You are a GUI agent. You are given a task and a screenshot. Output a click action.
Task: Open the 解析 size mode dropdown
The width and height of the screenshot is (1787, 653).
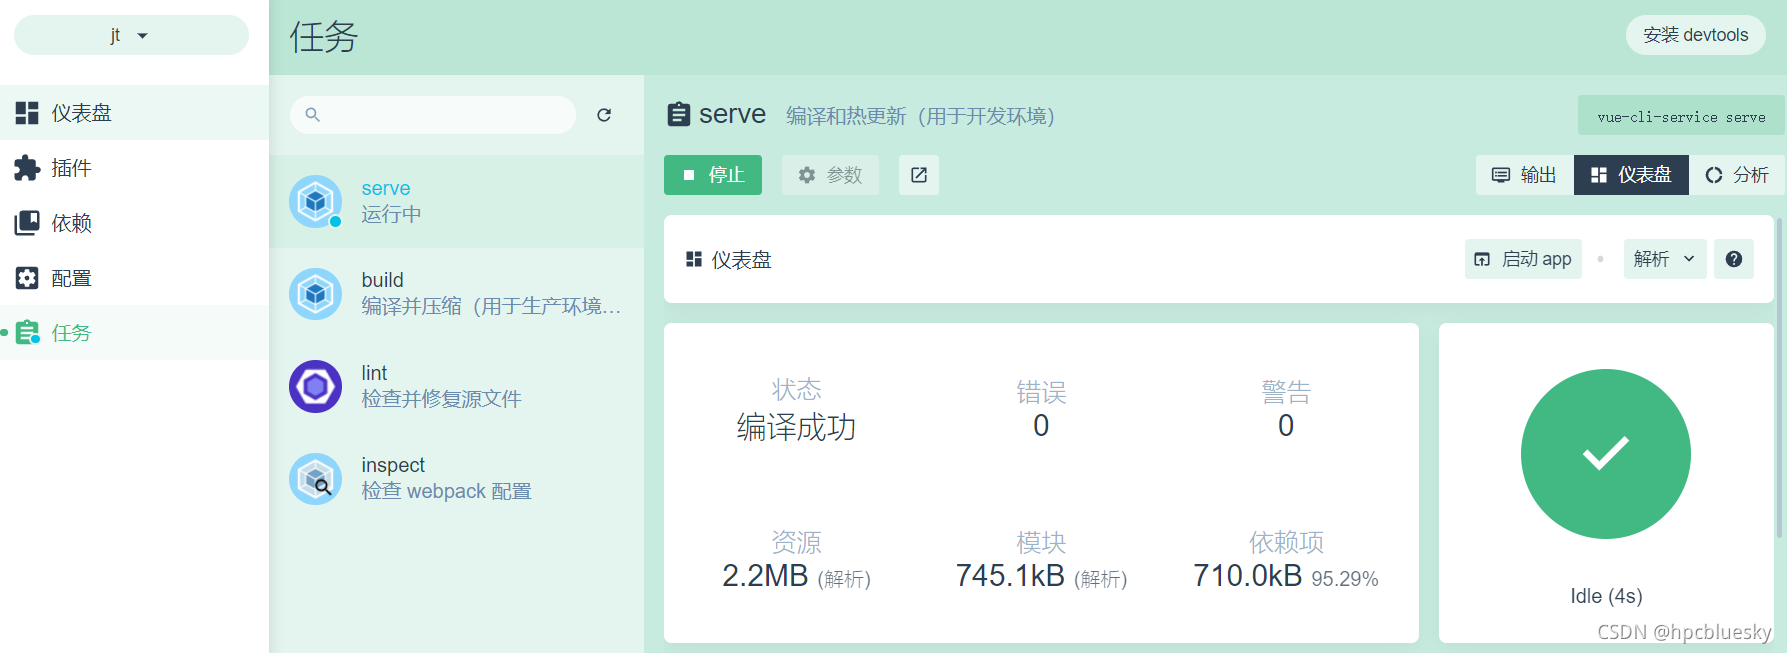point(1665,259)
